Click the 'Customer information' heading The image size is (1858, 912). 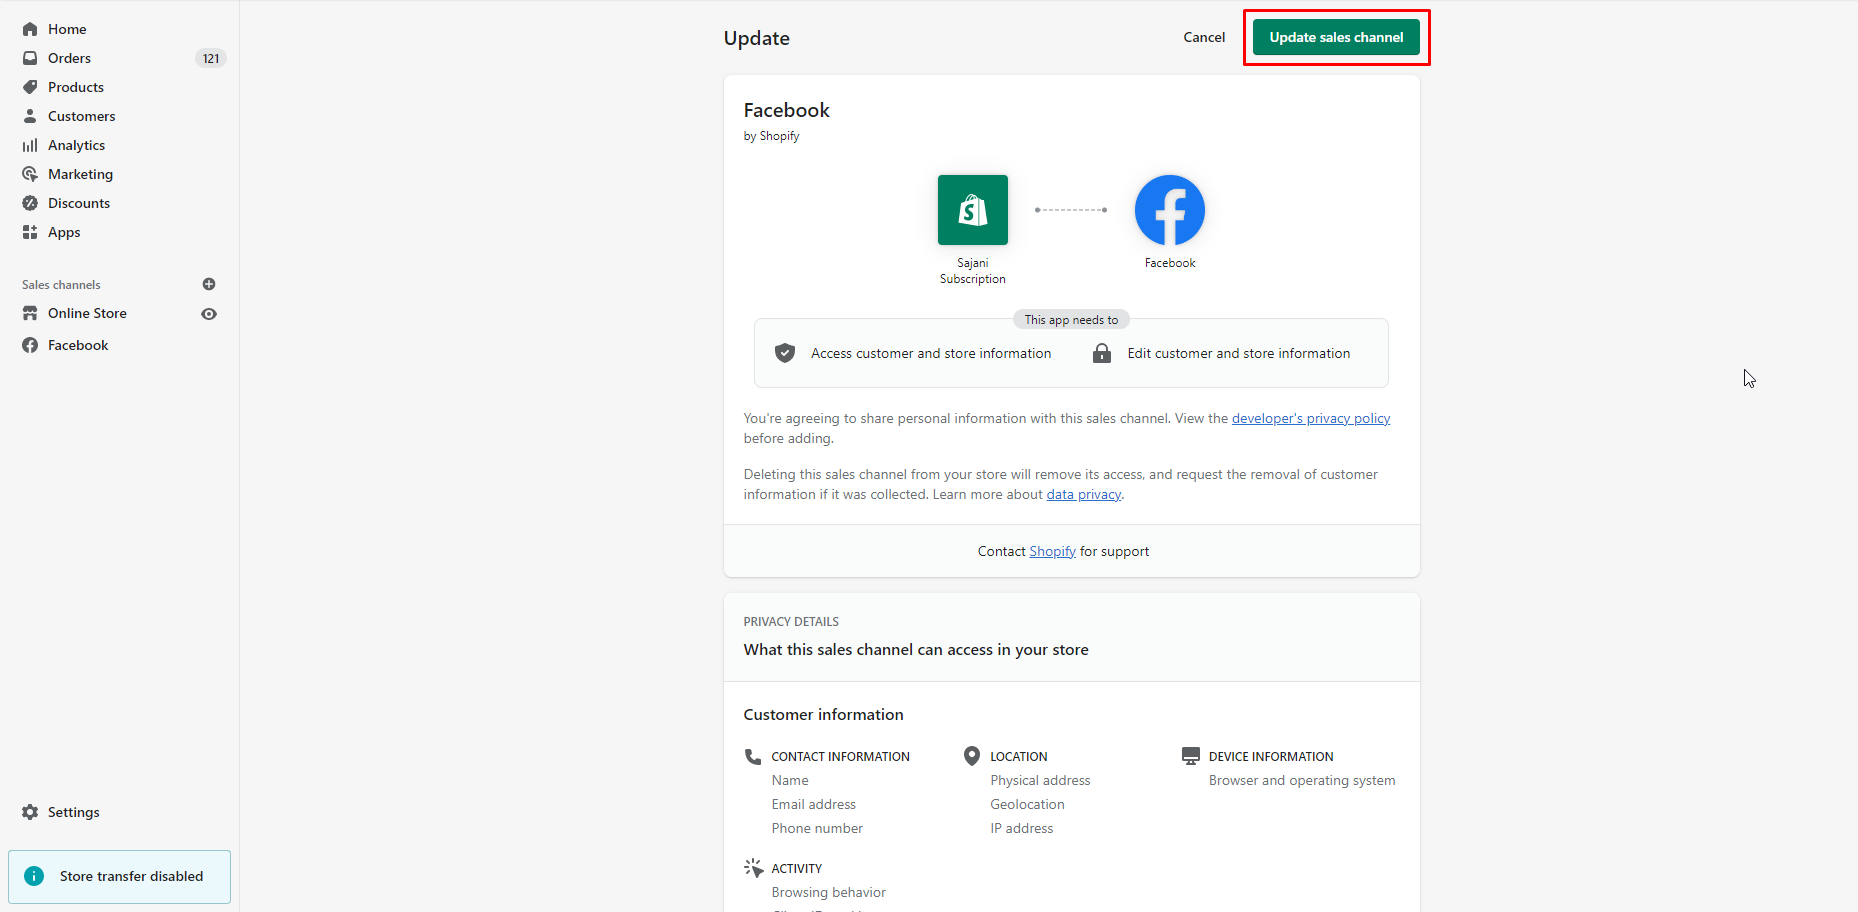coord(823,714)
